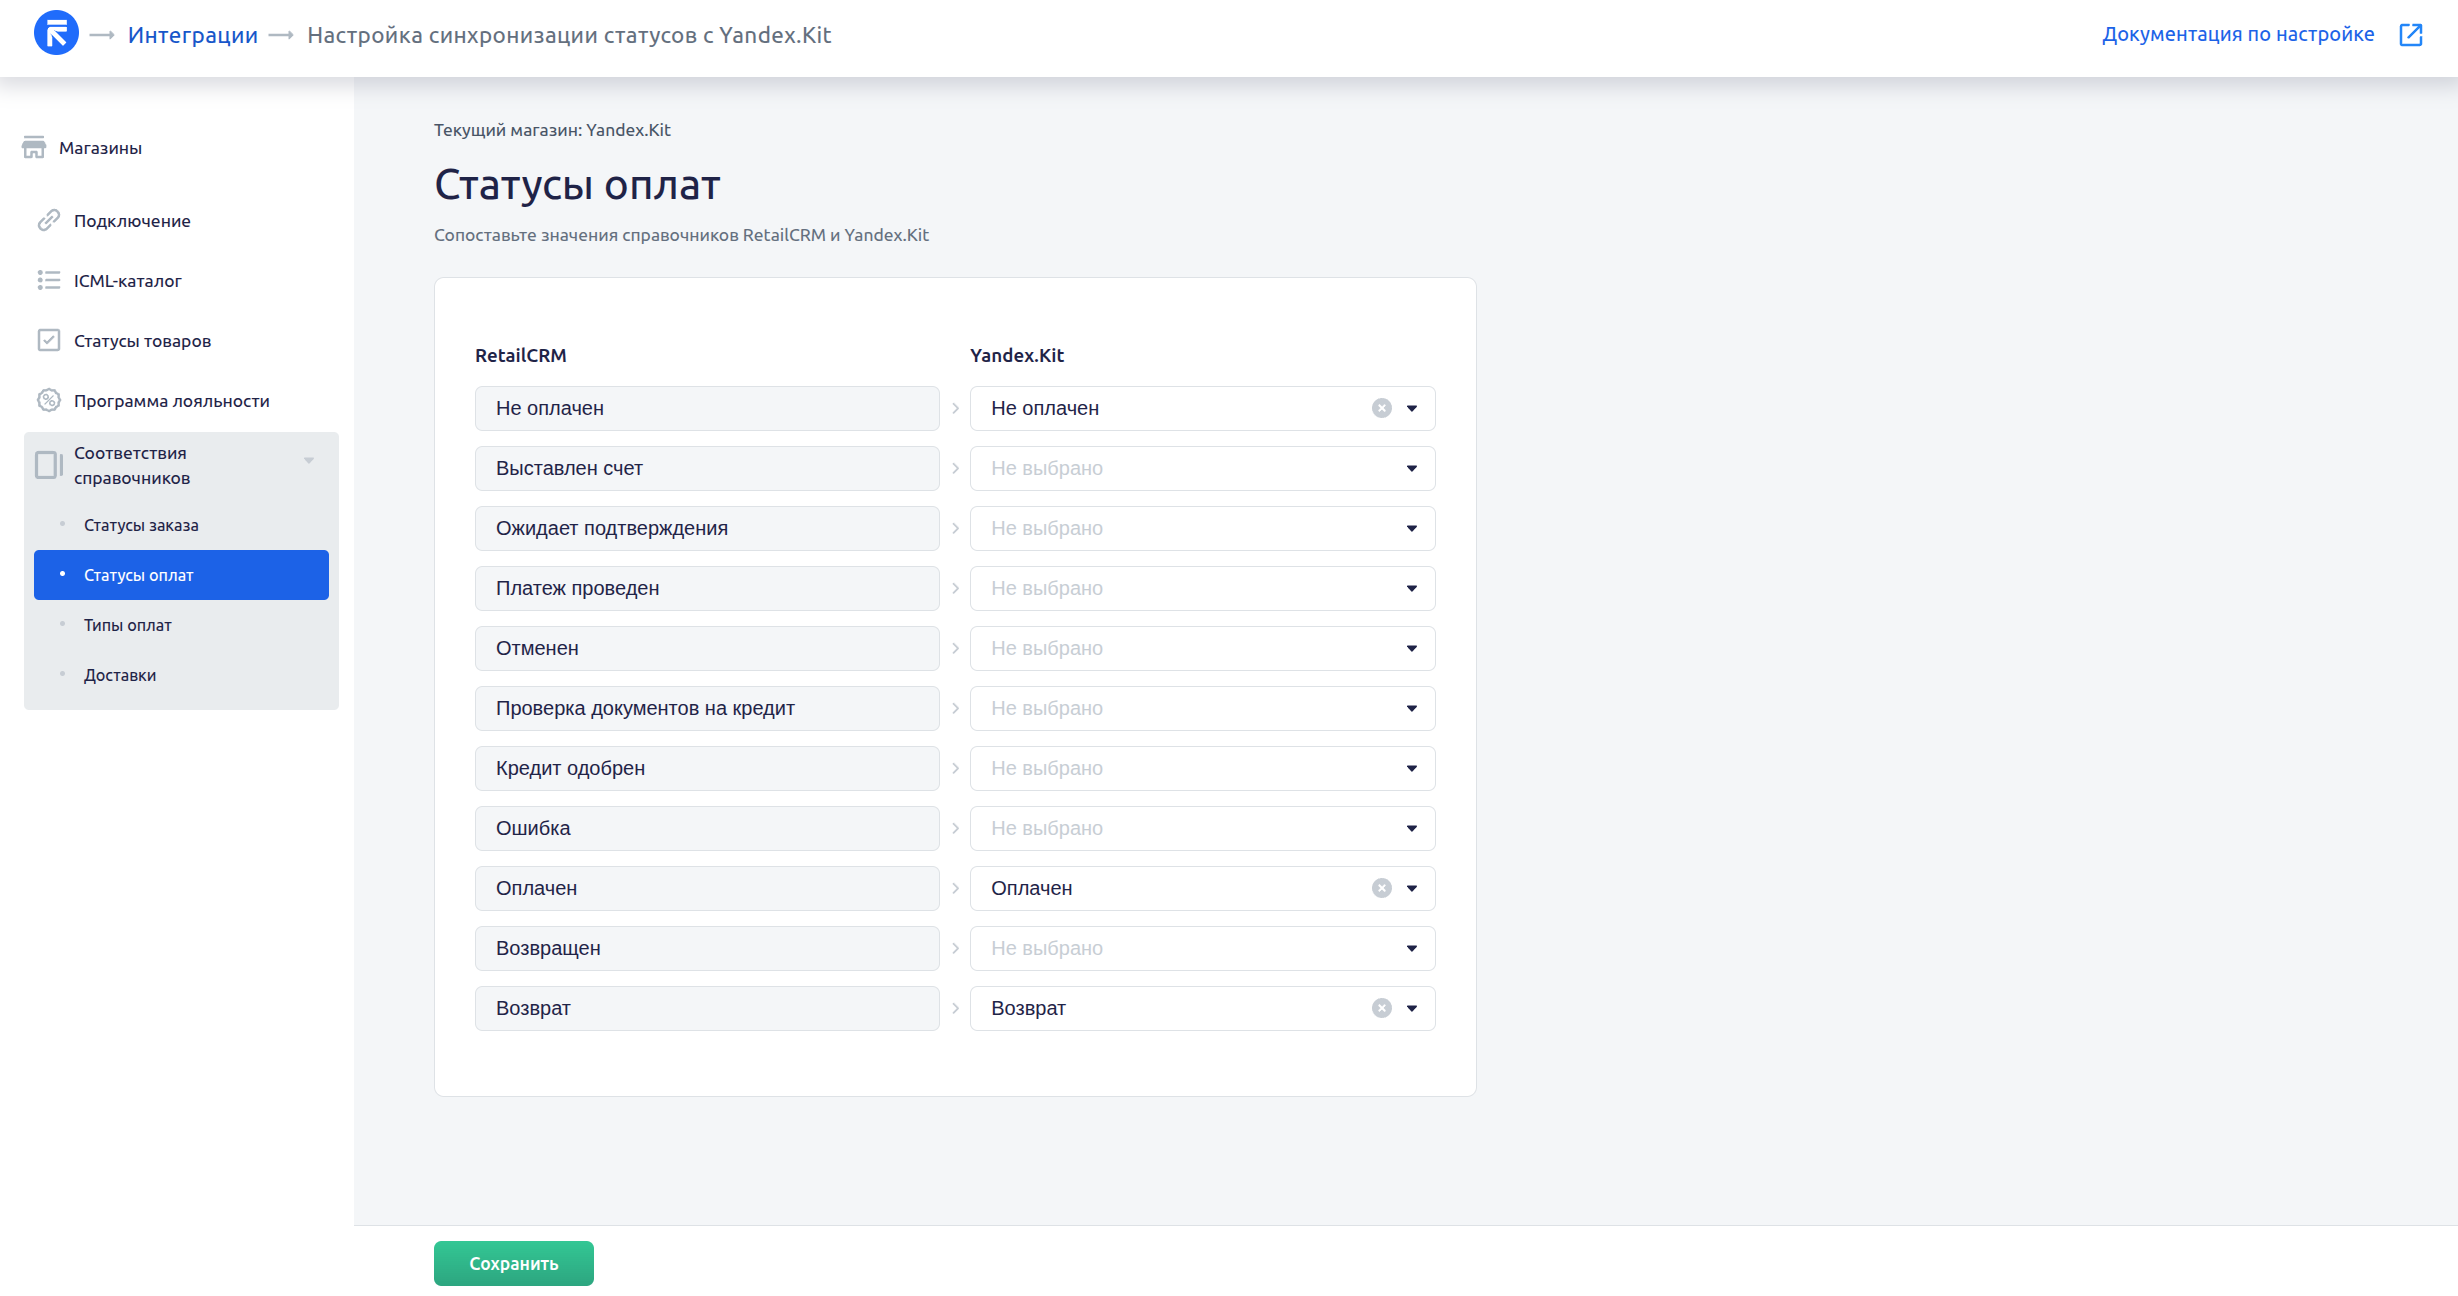
Task: Open the external documentation link icon
Action: [2411, 35]
